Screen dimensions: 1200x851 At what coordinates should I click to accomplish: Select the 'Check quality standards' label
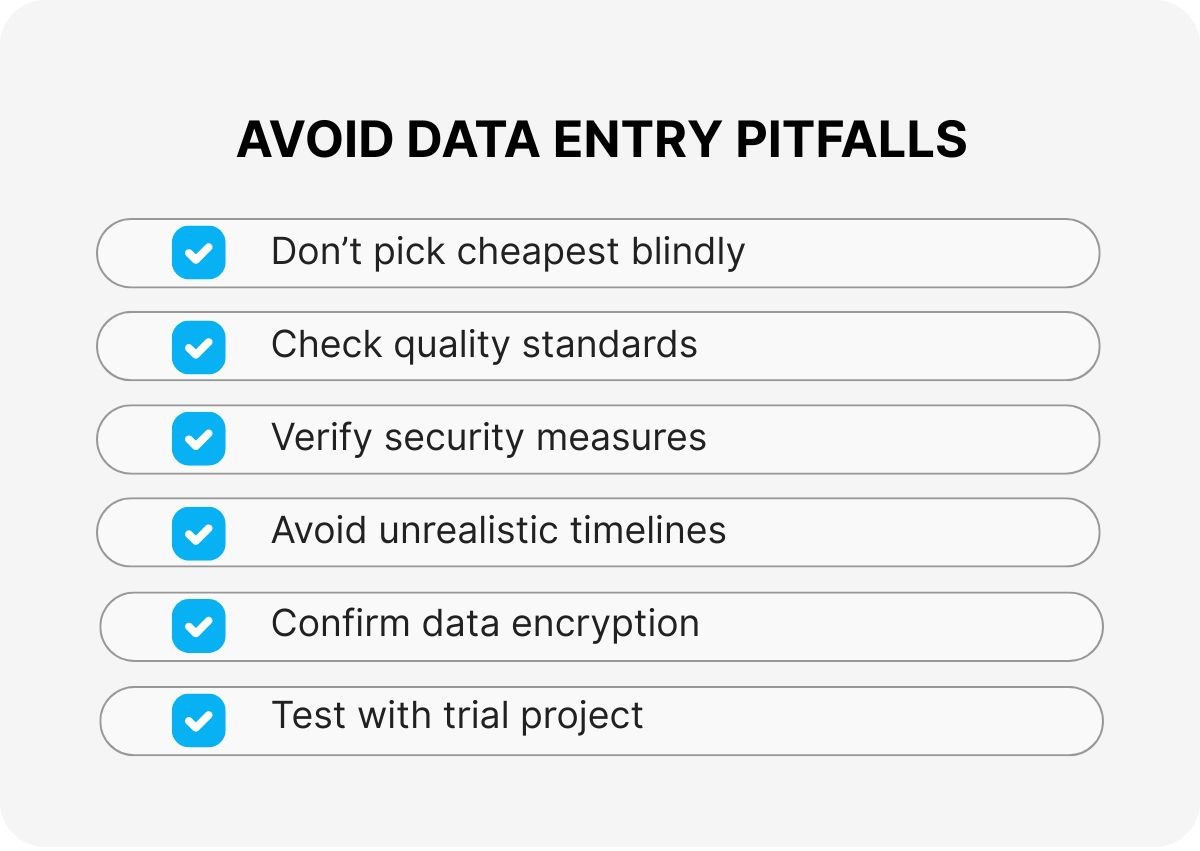coord(484,345)
